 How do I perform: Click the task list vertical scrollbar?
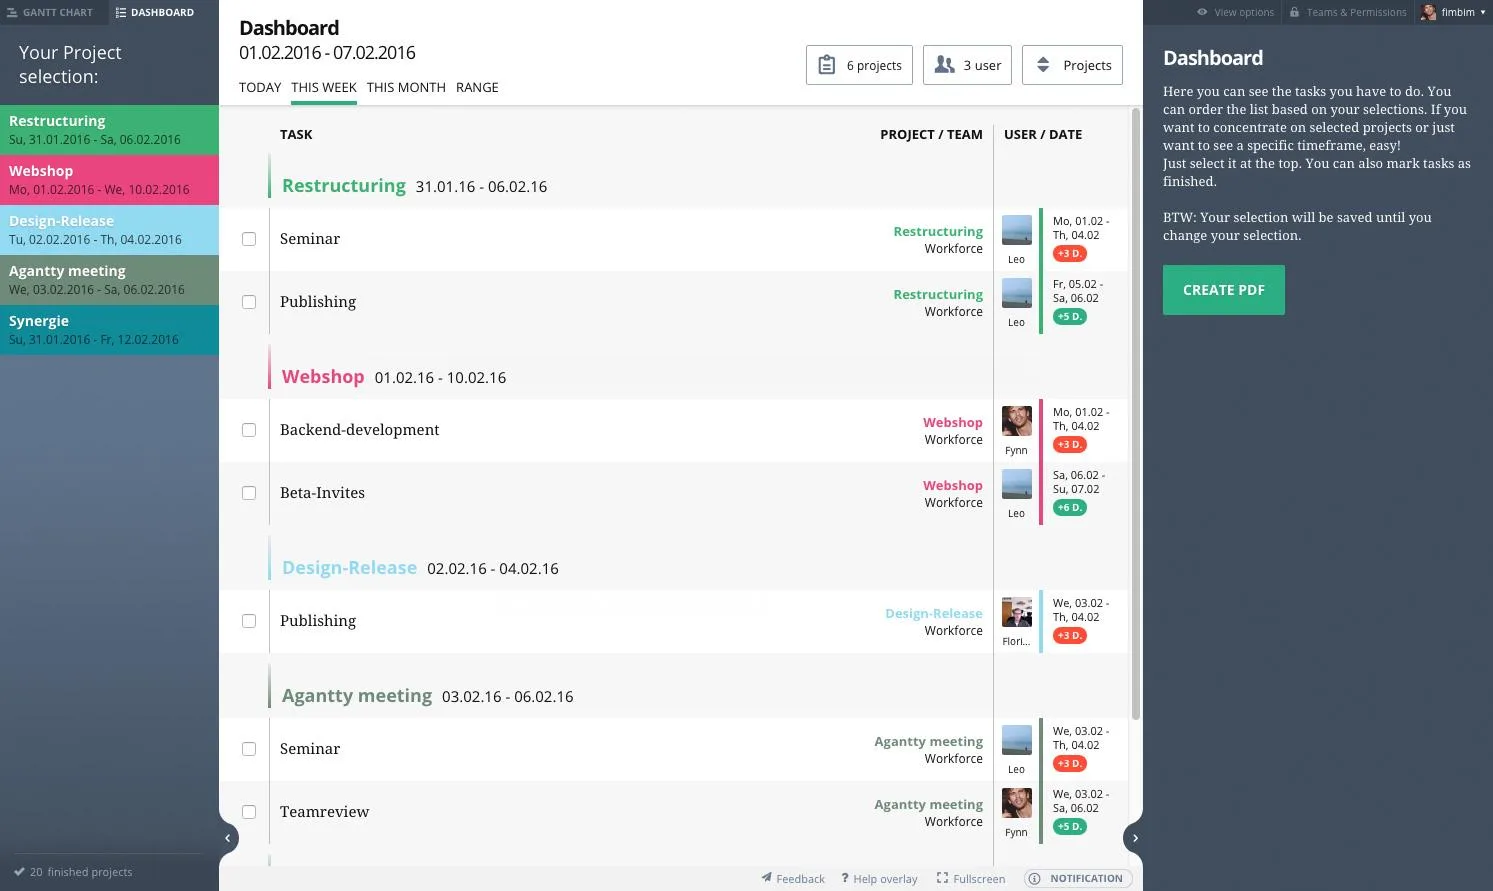[x=1135, y=413]
